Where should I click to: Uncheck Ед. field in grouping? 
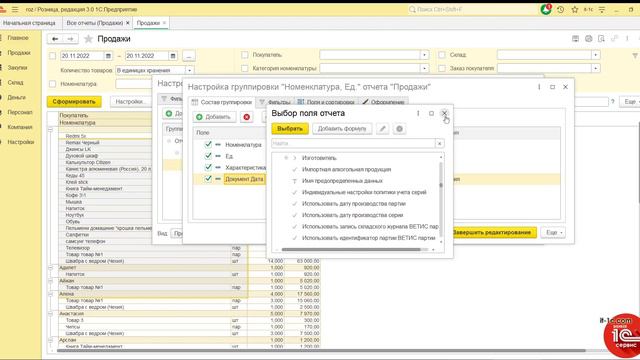pyautogui.click(x=208, y=156)
